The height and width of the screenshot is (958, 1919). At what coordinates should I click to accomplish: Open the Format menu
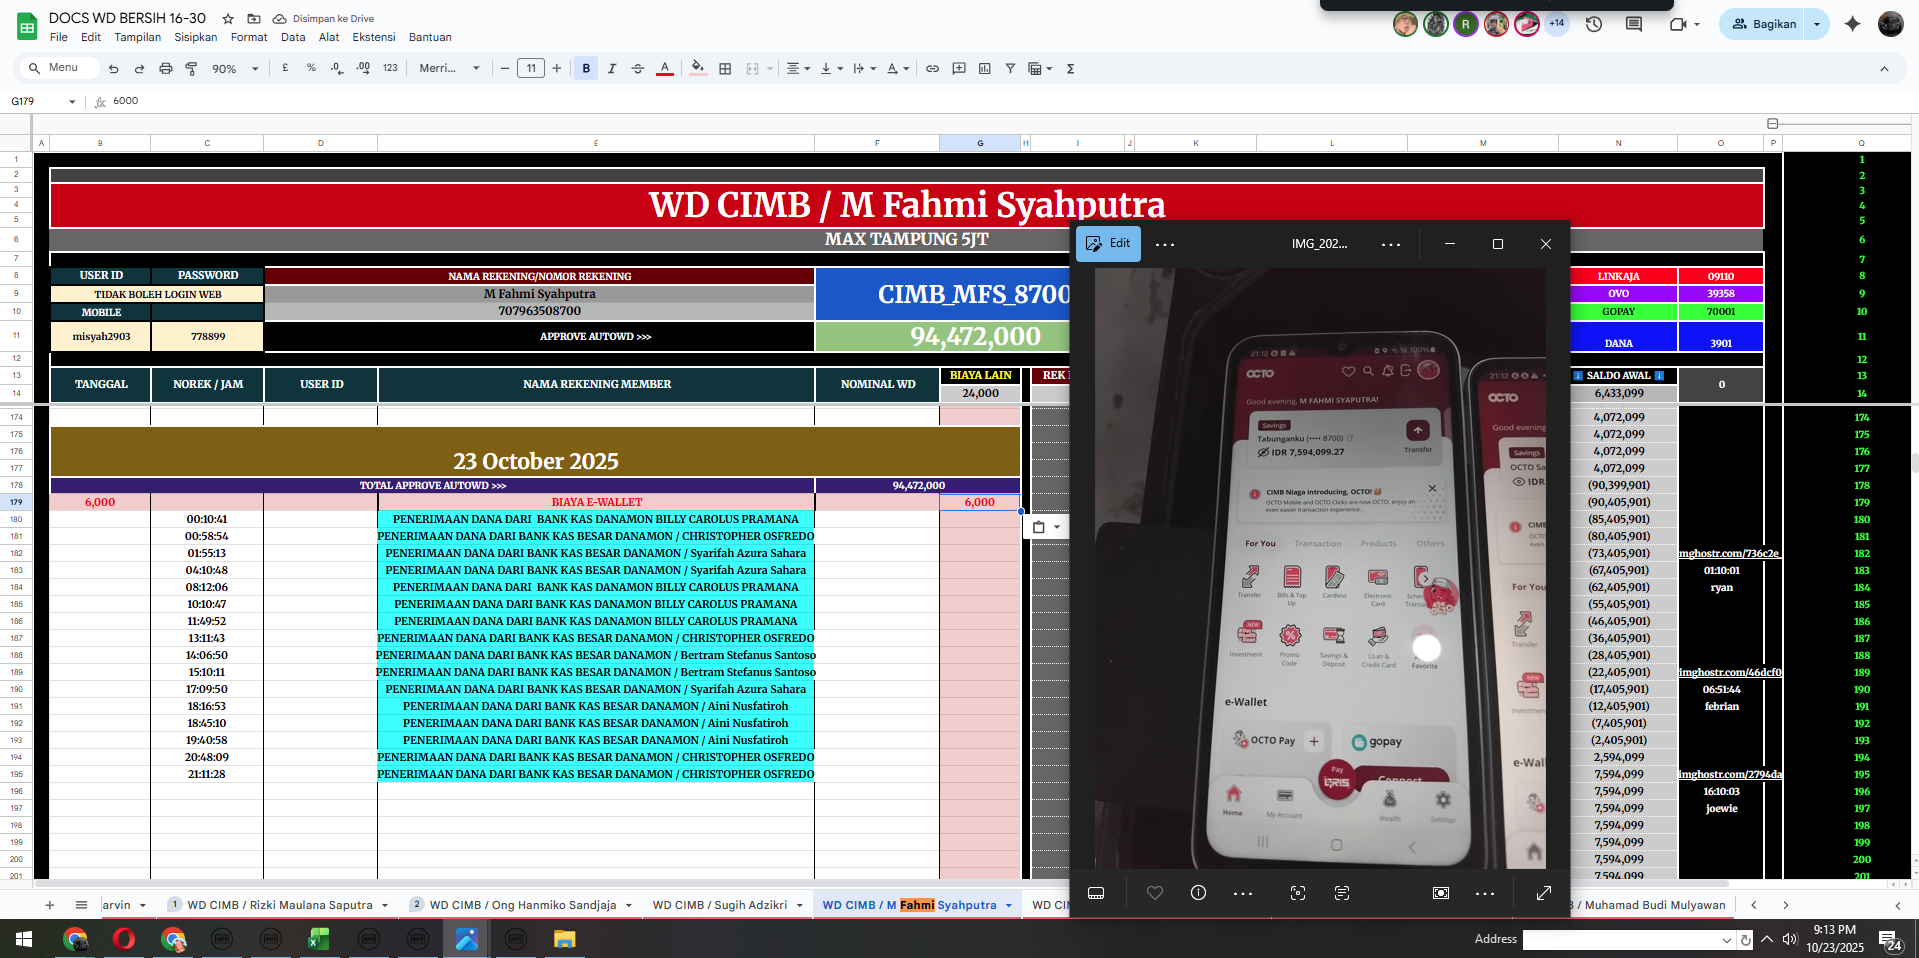tap(249, 37)
